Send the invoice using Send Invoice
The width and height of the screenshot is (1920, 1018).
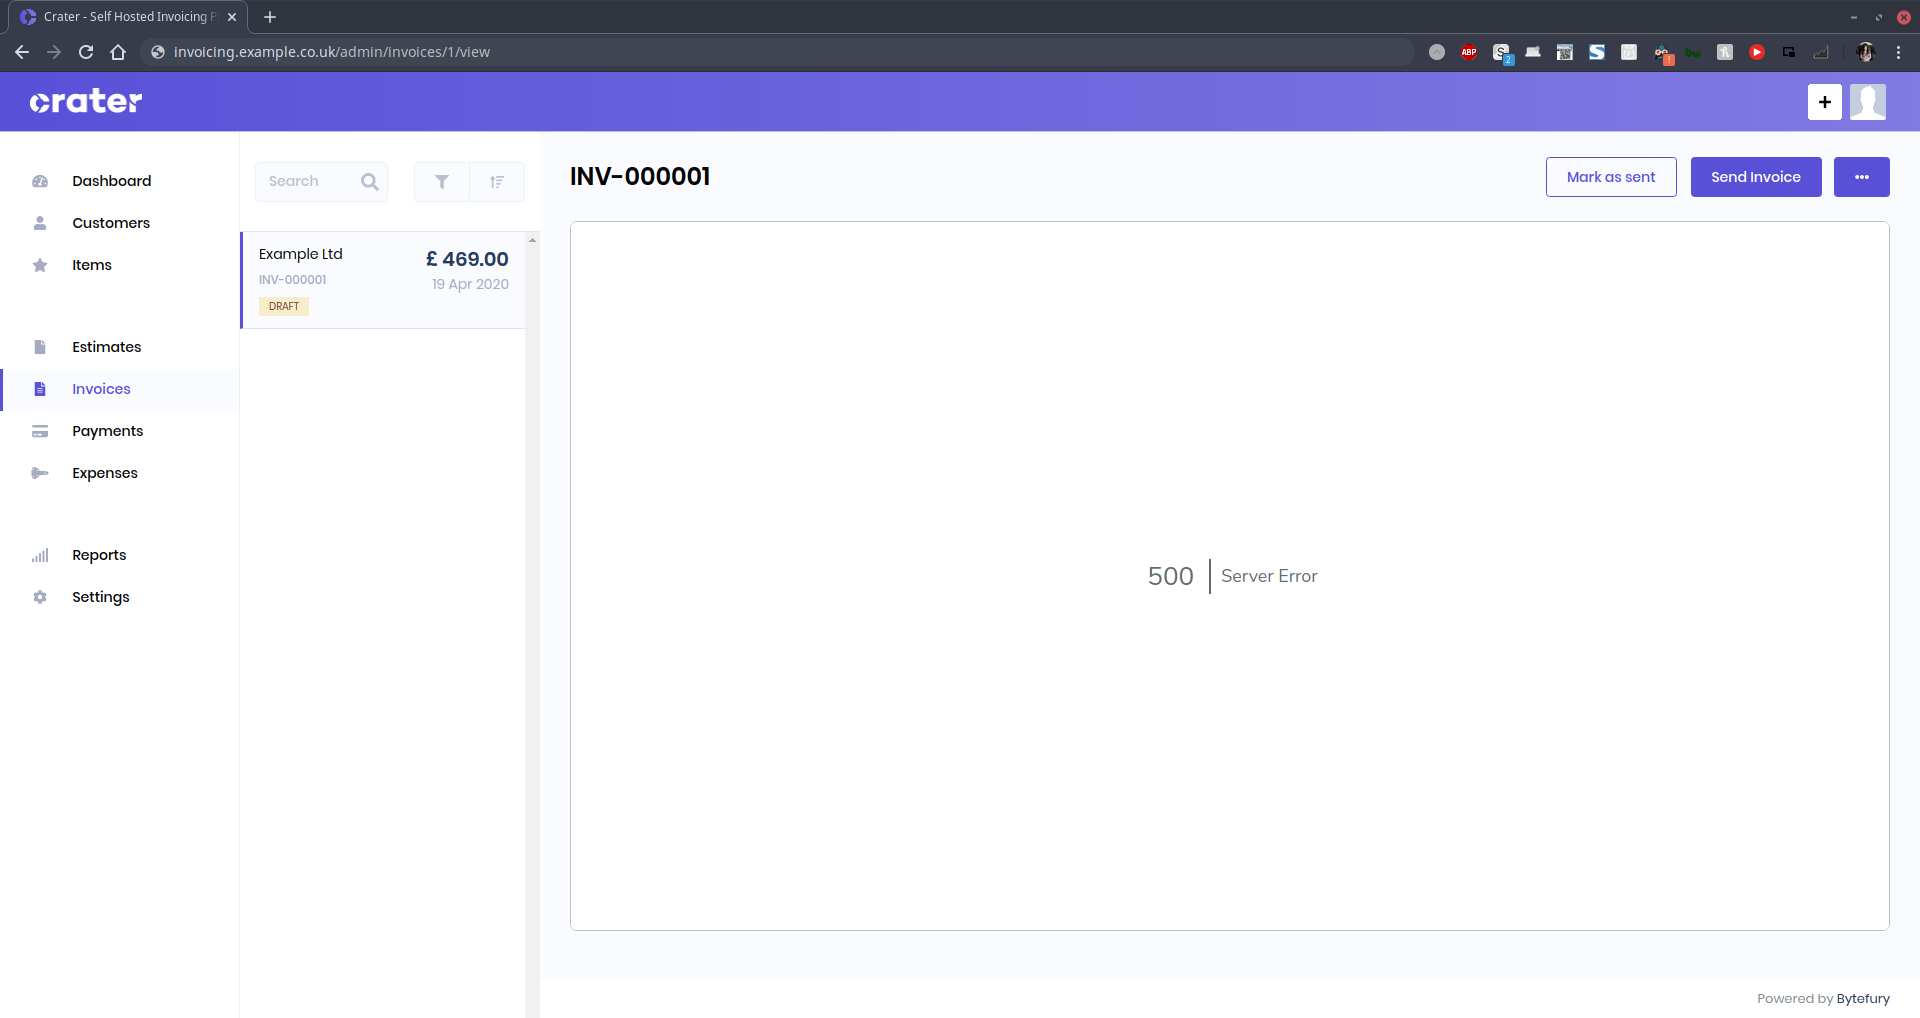coord(1755,176)
